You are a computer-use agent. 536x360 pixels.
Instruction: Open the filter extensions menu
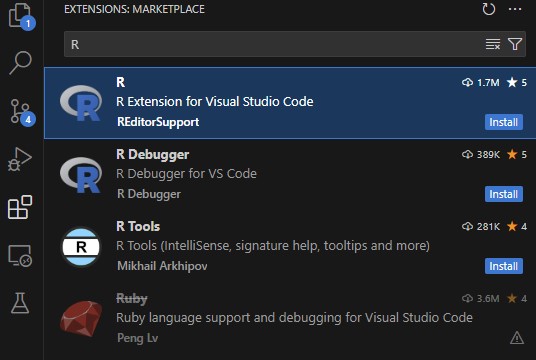[515, 44]
